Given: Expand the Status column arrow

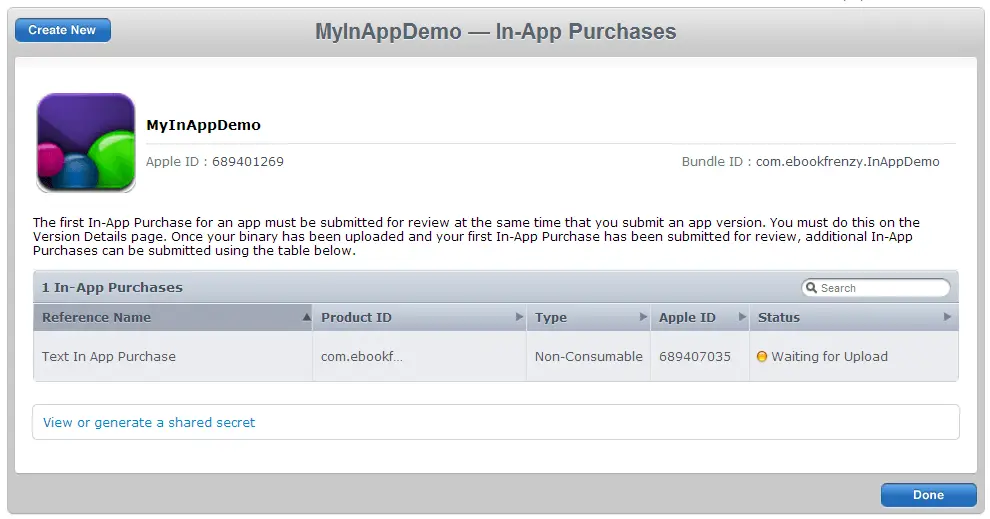Looking at the screenshot, I should (x=947, y=317).
